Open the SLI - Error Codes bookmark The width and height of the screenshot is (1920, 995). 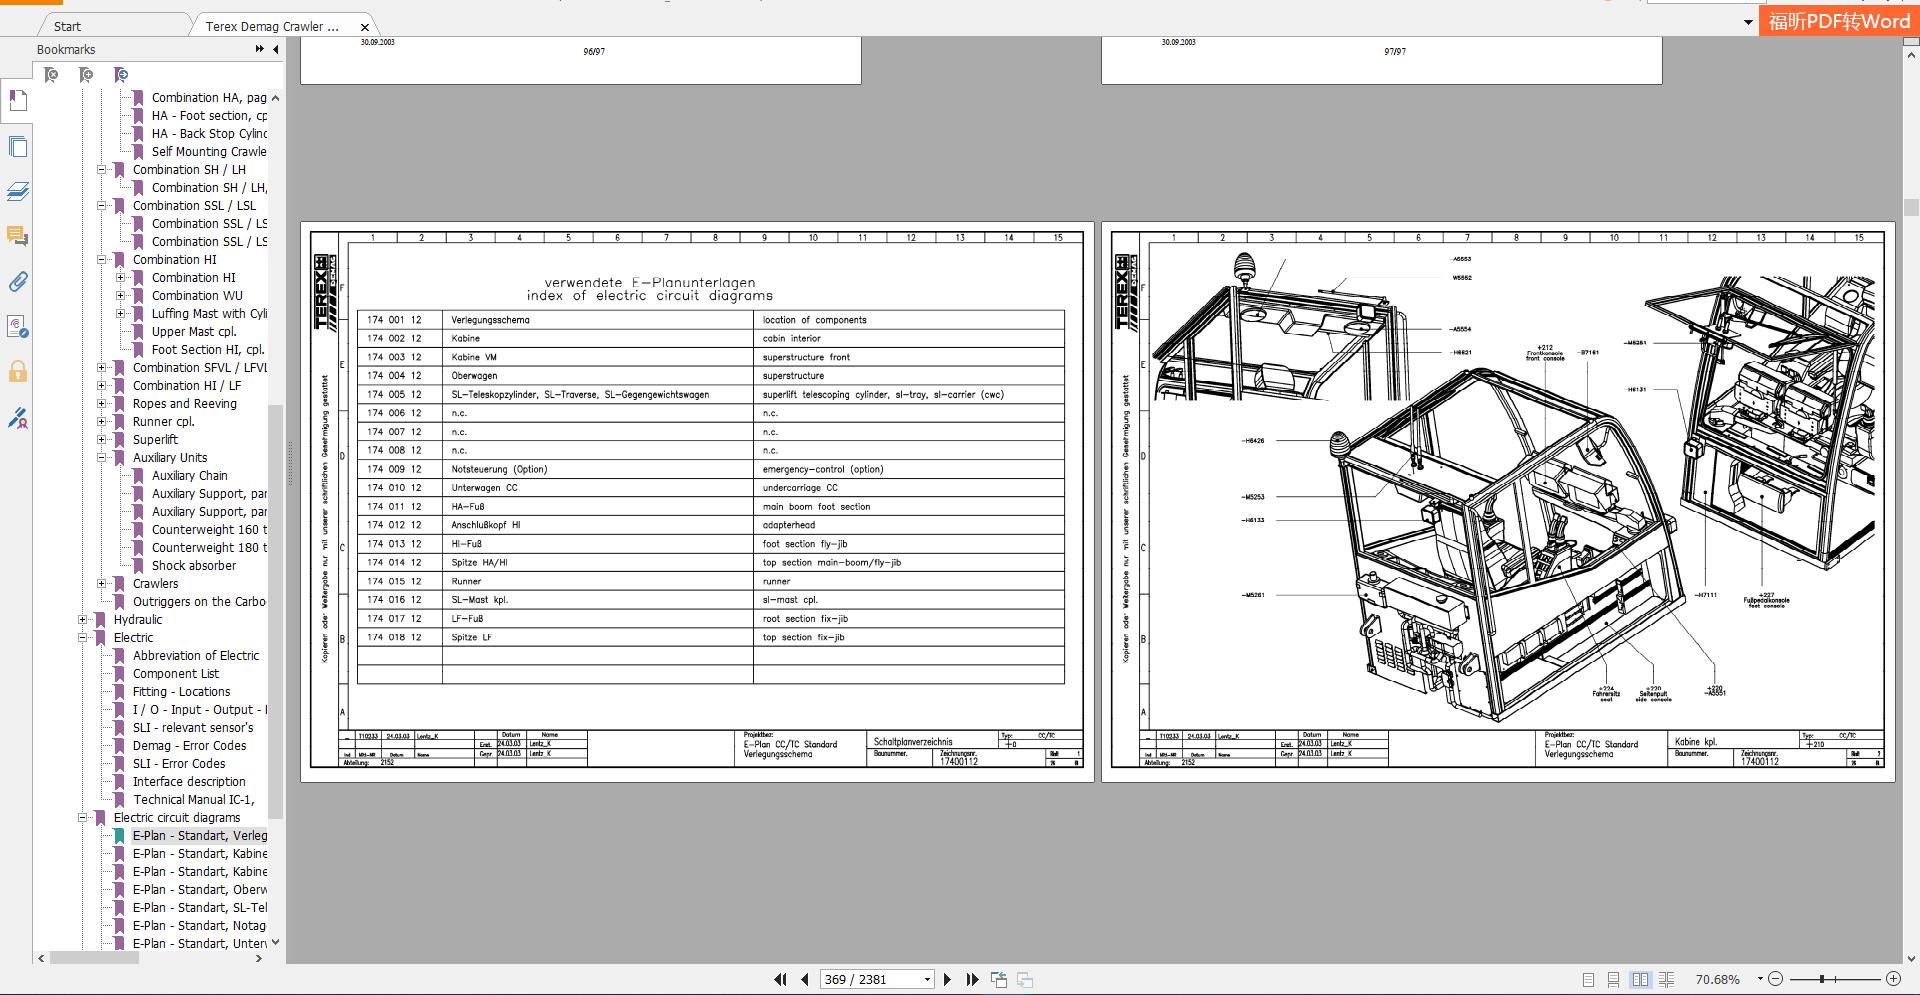coord(179,764)
